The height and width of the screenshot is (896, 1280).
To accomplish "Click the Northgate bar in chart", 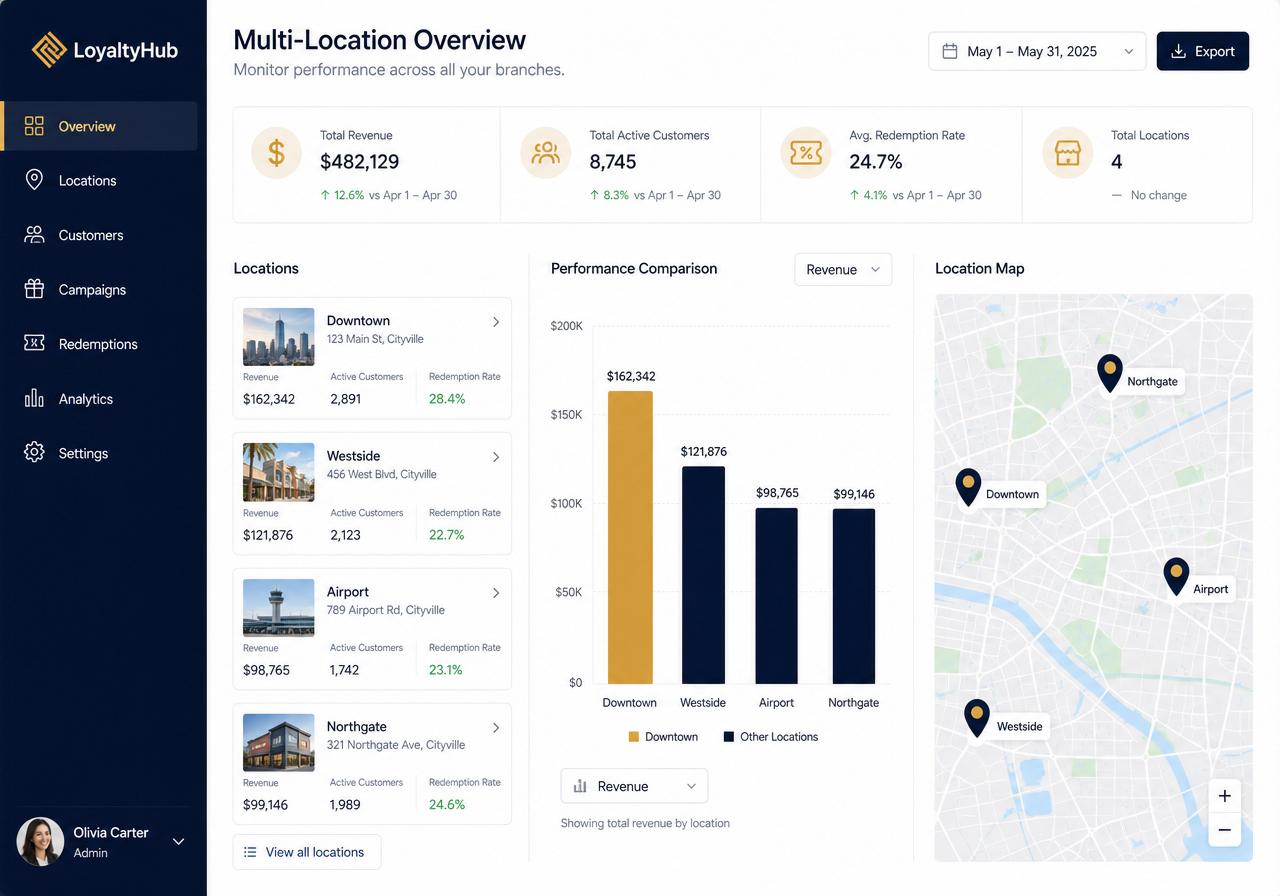I will coord(853,596).
